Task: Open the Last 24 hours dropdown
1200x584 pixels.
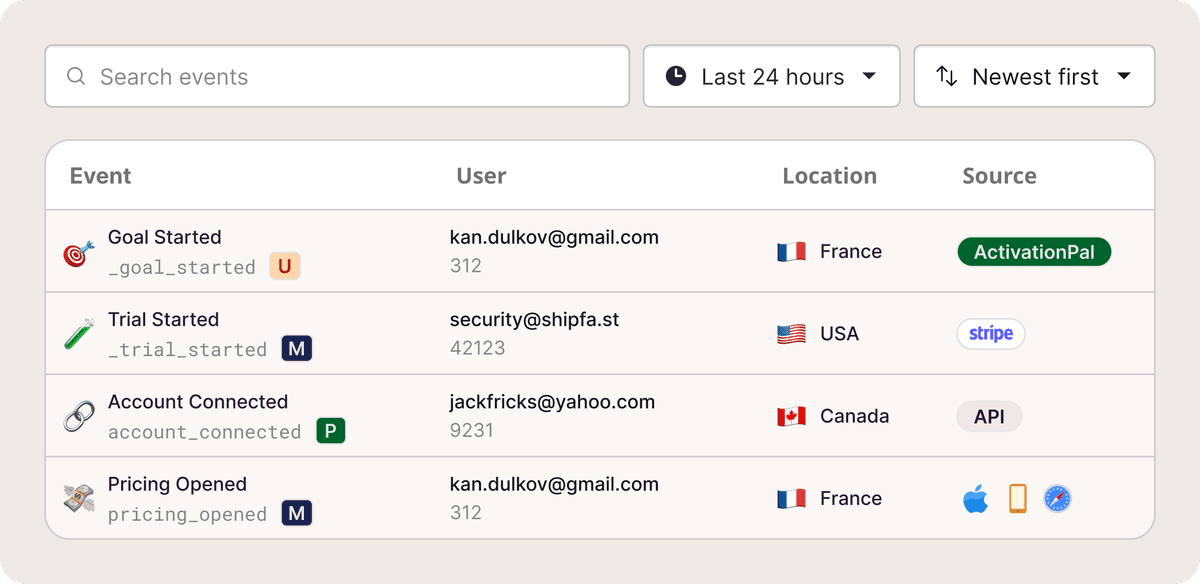Action: click(x=771, y=77)
